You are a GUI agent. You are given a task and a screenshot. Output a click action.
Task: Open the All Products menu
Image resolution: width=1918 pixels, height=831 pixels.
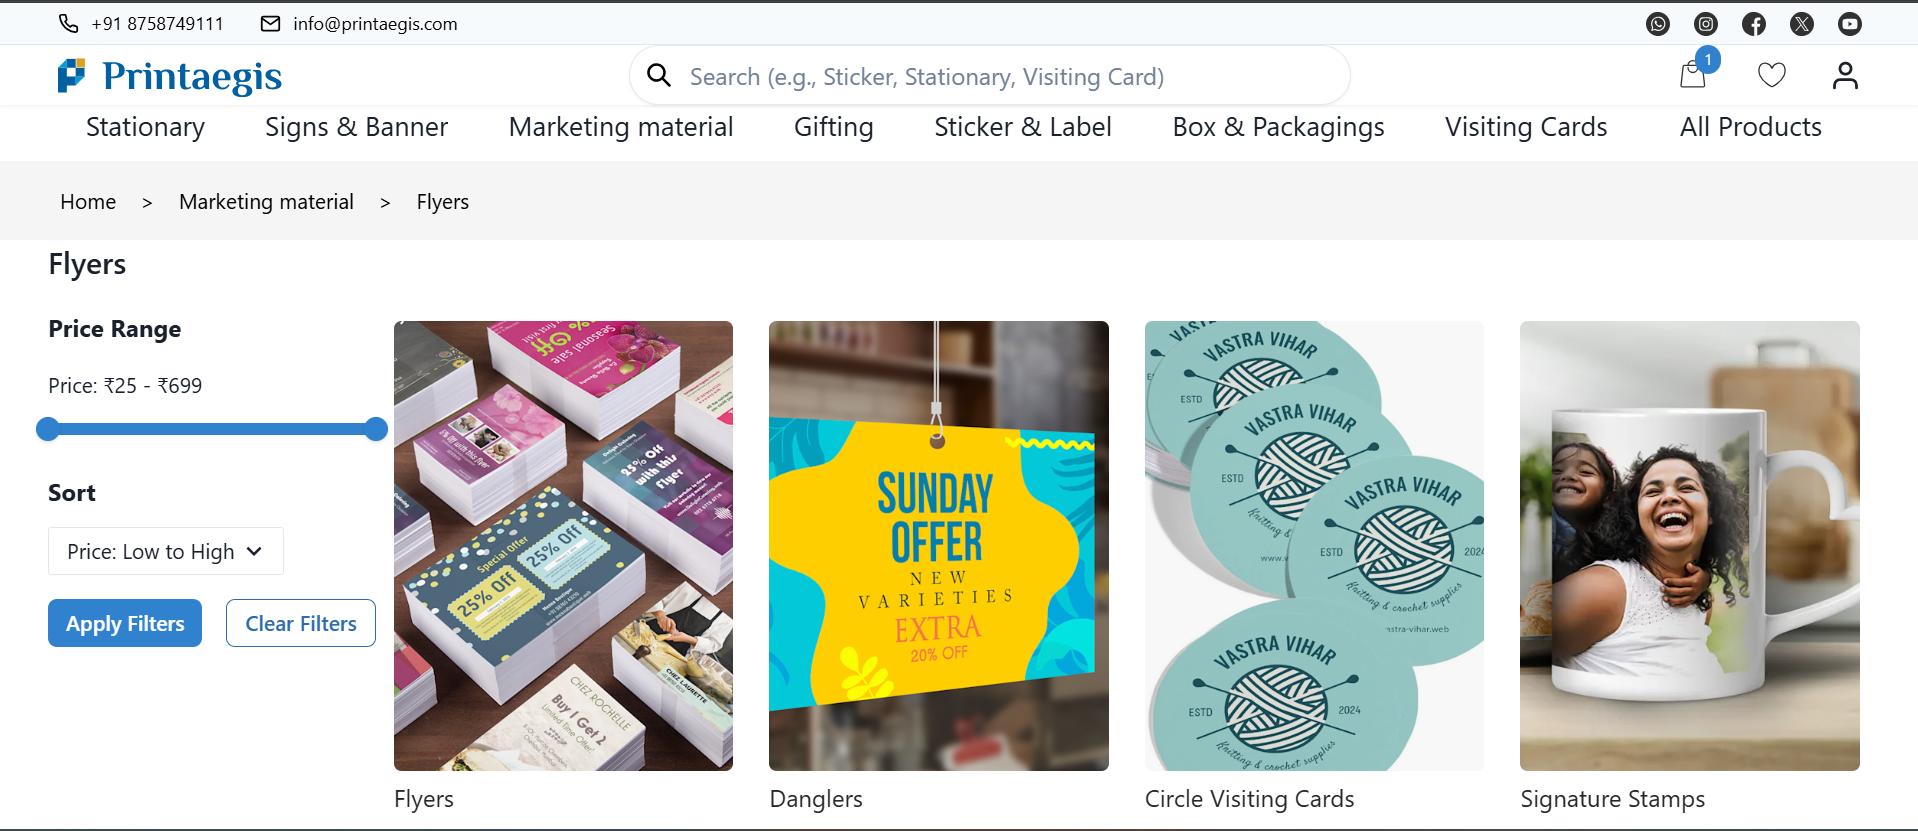tap(1750, 127)
